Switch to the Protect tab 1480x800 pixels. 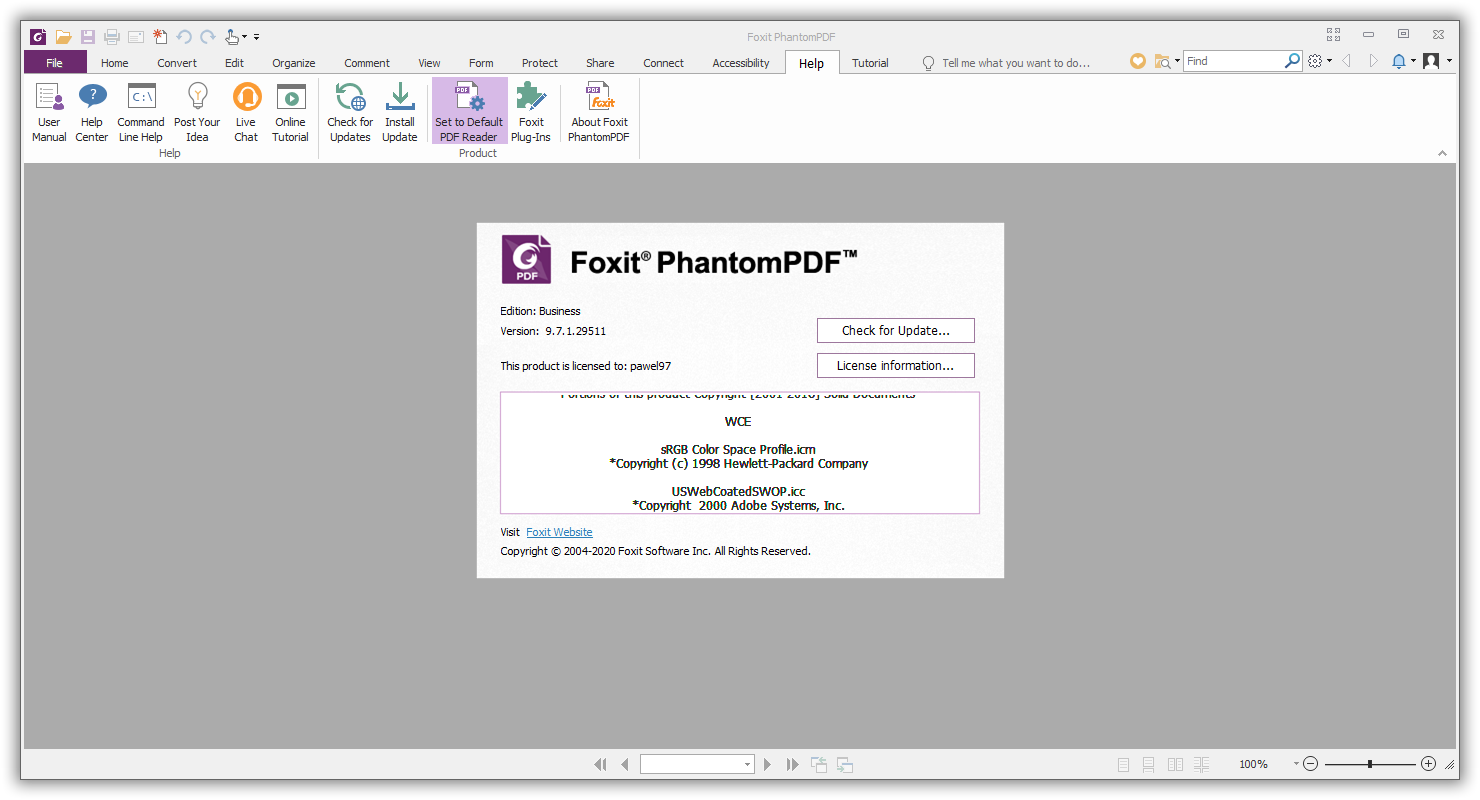coord(540,62)
